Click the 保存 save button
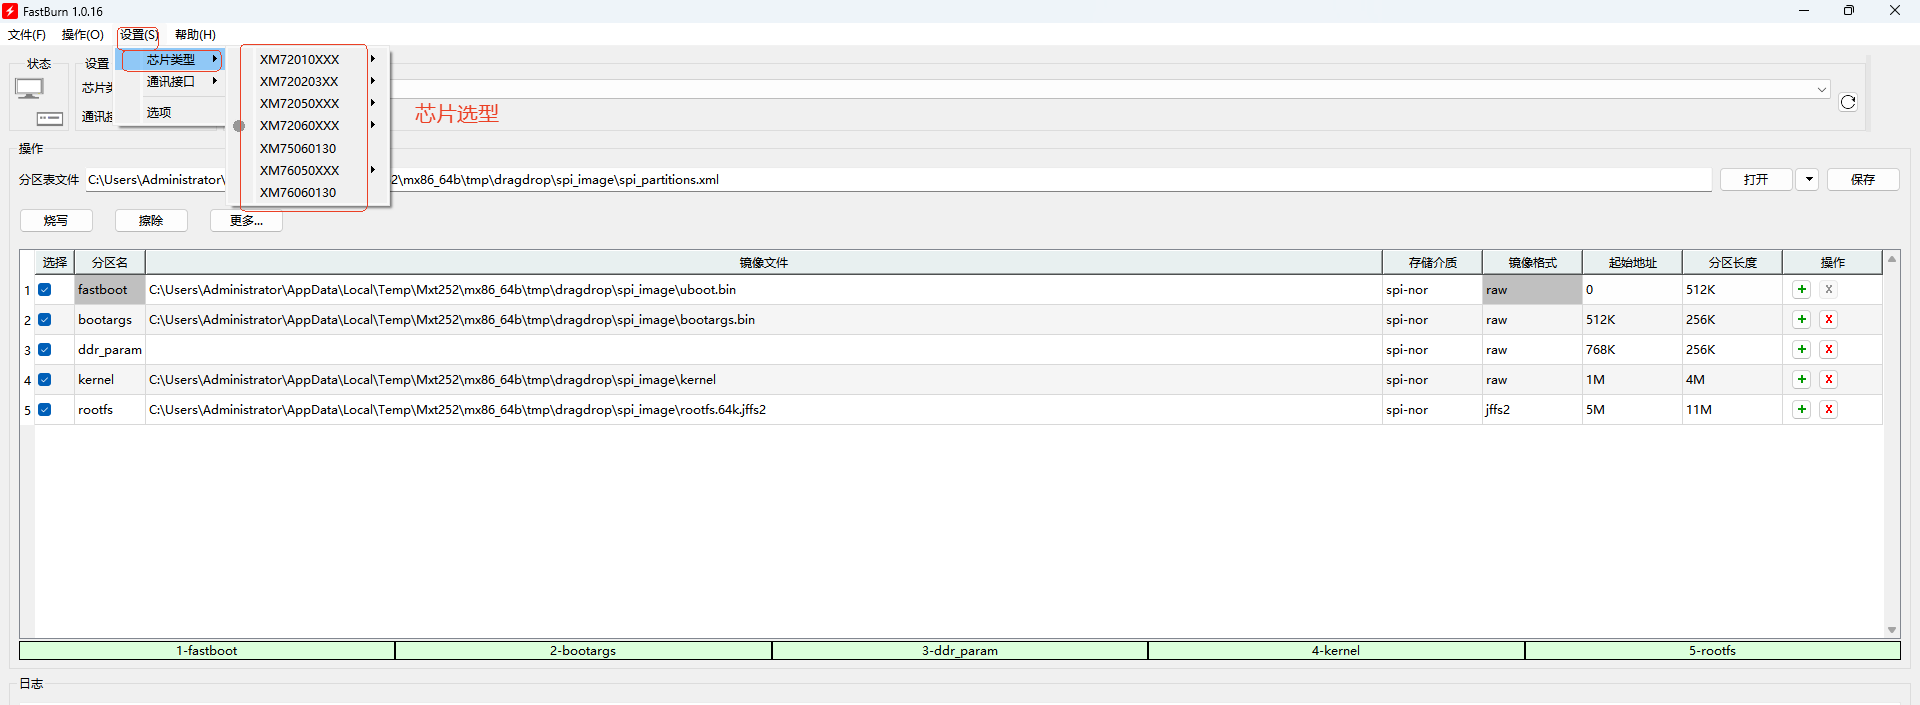 1863,180
